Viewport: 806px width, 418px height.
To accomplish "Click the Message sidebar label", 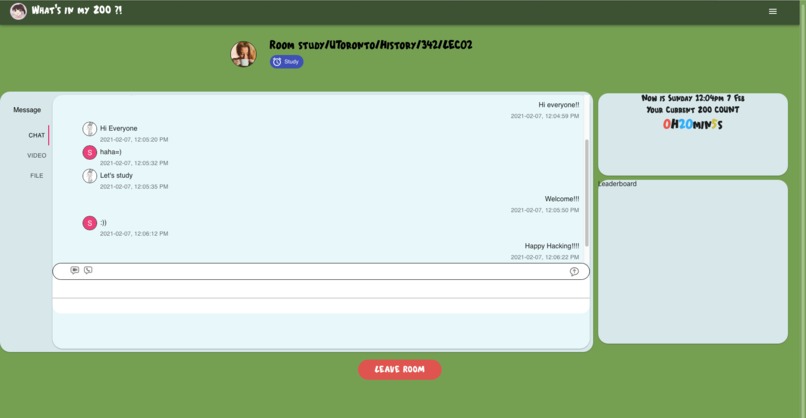I will tap(27, 110).
